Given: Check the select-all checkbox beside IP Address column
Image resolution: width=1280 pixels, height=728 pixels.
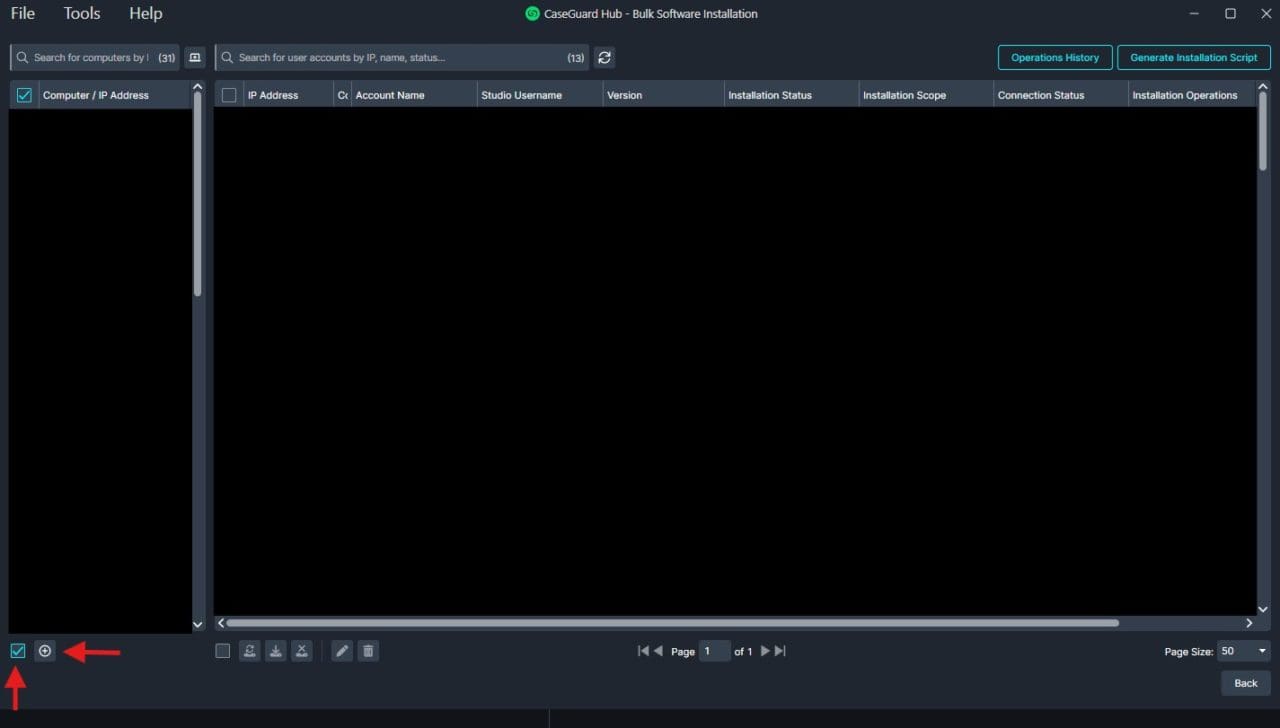Looking at the screenshot, I should tap(229, 95).
